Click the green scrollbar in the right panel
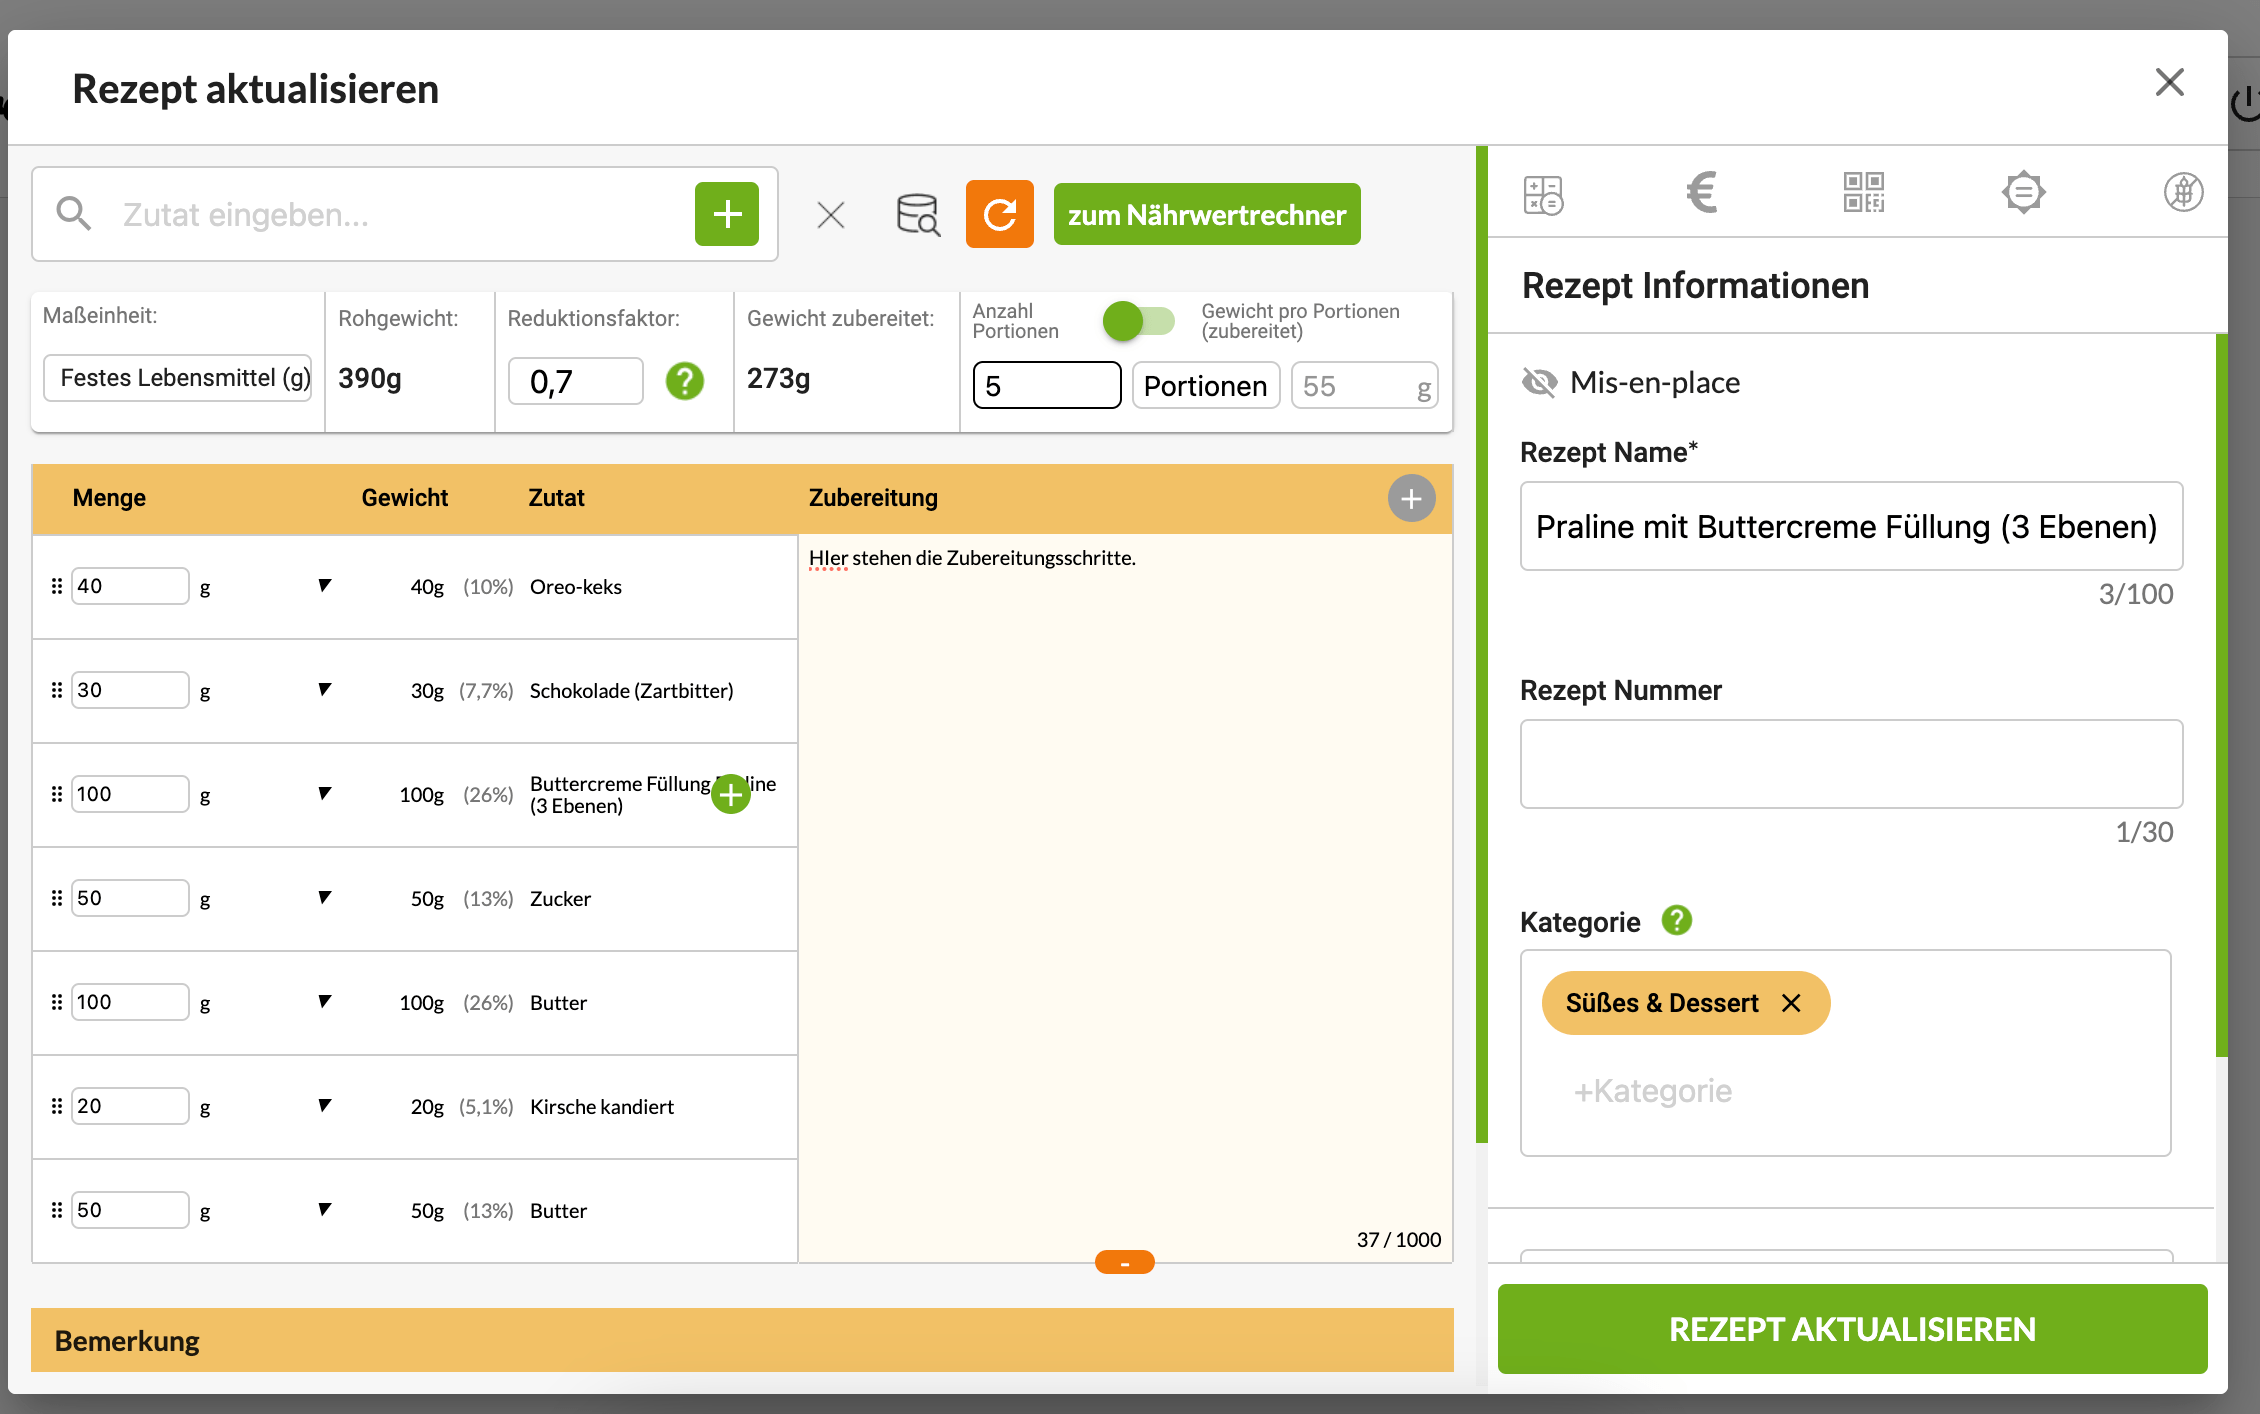 (x=2221, y=695)
